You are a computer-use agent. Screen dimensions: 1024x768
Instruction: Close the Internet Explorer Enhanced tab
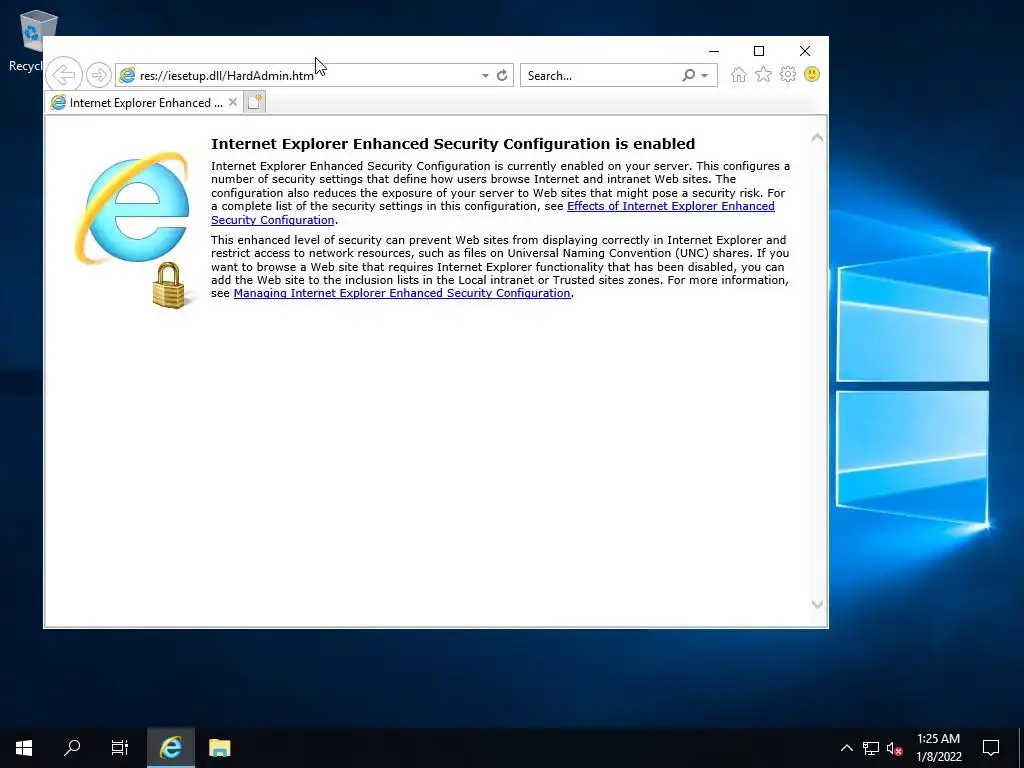click(x=232, y=103)
